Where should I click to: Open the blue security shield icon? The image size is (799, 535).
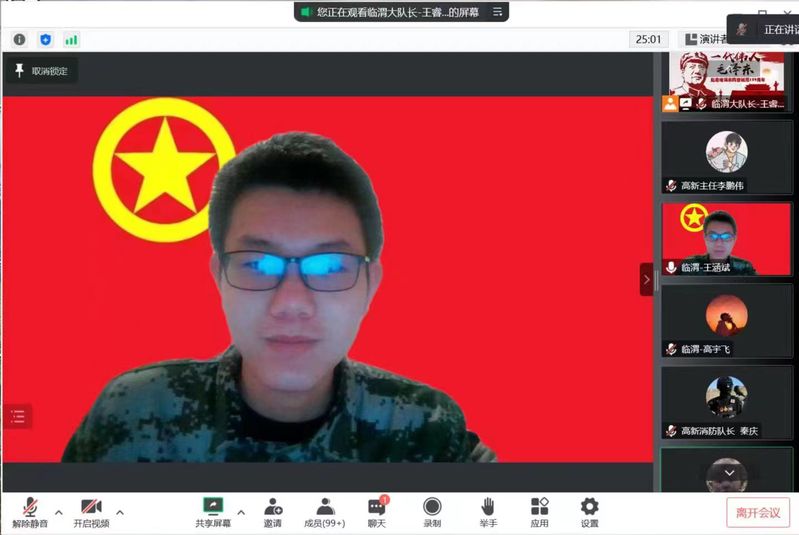45,39
